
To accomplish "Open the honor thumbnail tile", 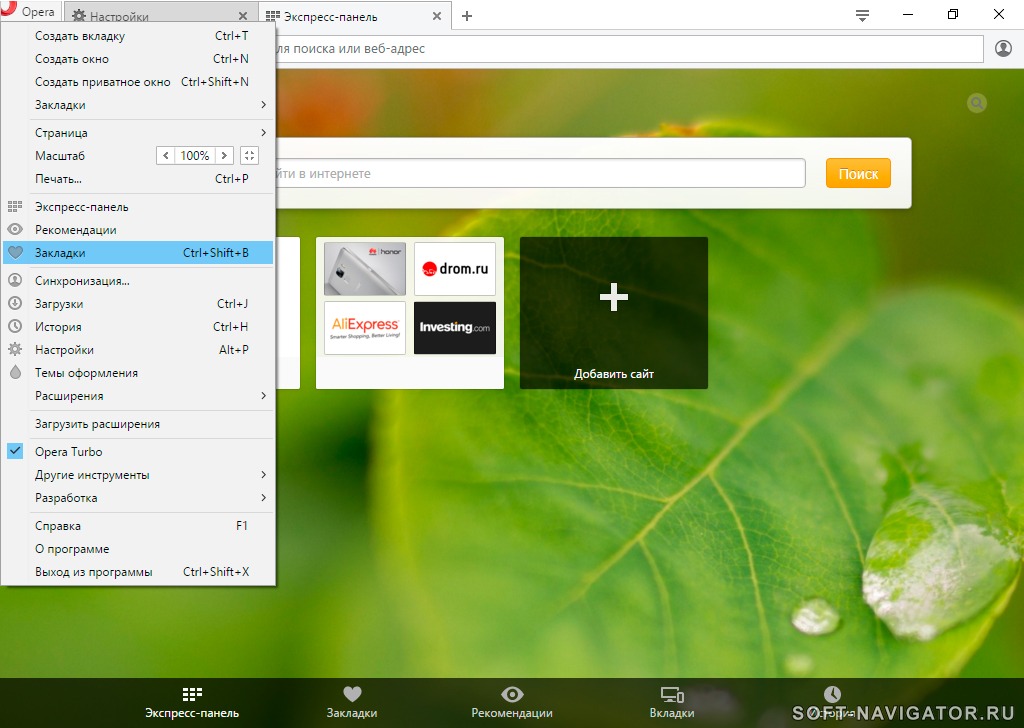I will pyautogui.click(x=365, y=269).
